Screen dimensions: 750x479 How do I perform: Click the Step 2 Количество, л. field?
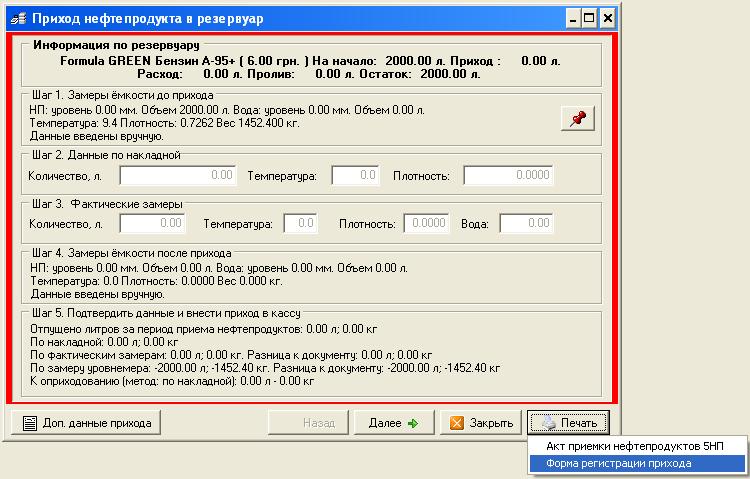click(x=177, y=175)
